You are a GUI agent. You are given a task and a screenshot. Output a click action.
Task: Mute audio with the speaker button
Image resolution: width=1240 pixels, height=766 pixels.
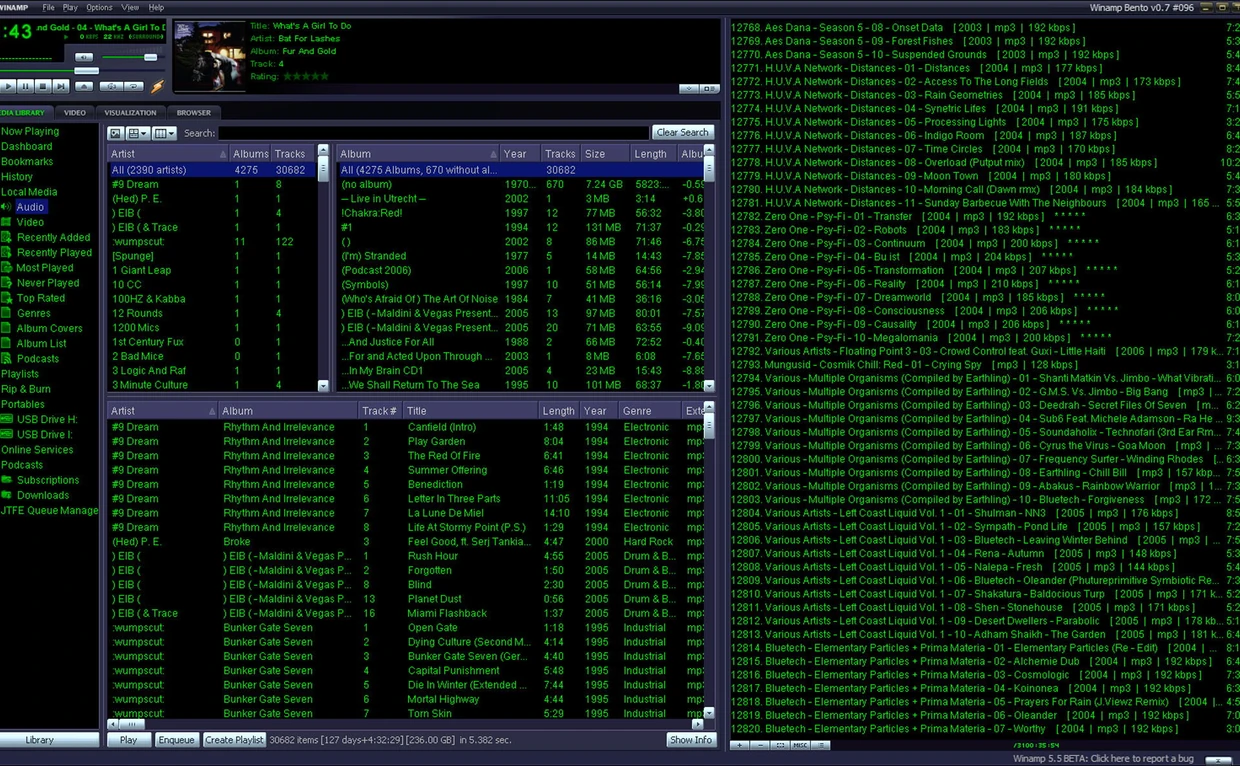84,57
